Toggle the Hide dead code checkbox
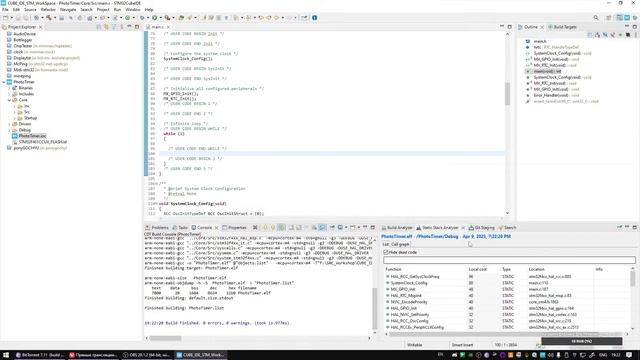Screen dimensions: 640x360 tap(386, 252)
